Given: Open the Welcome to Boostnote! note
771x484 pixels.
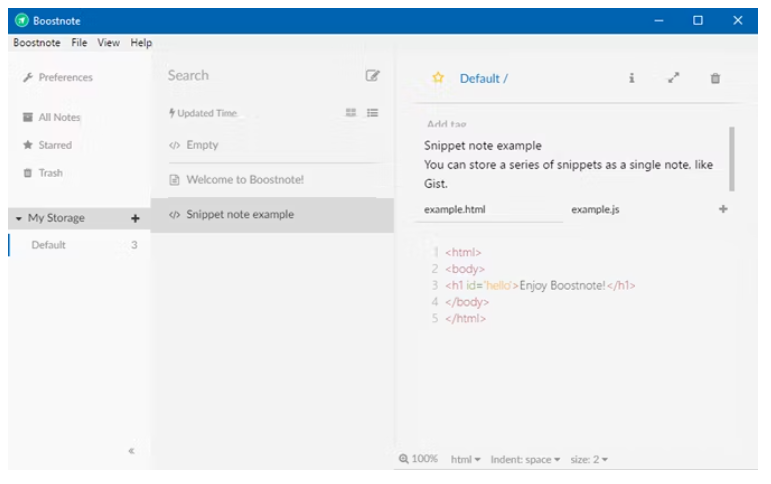Looking at the screenshot, I should pyautogui.click(x=273, y=180).
